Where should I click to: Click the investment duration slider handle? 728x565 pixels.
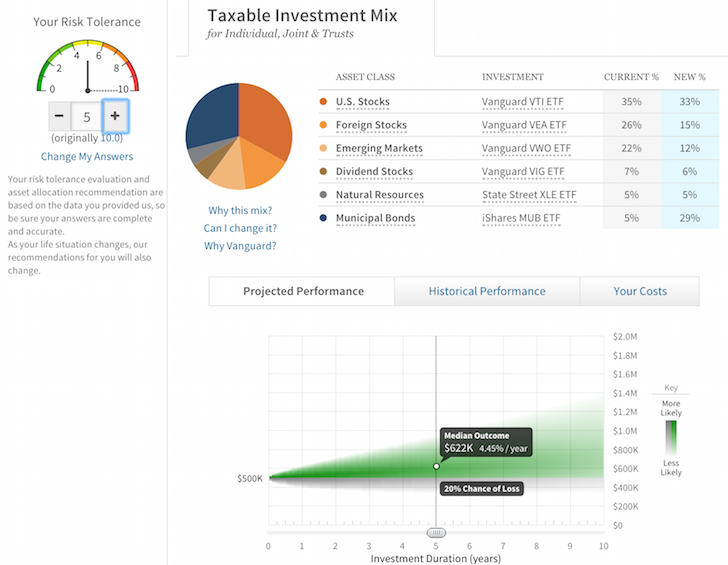pos(436,533)
